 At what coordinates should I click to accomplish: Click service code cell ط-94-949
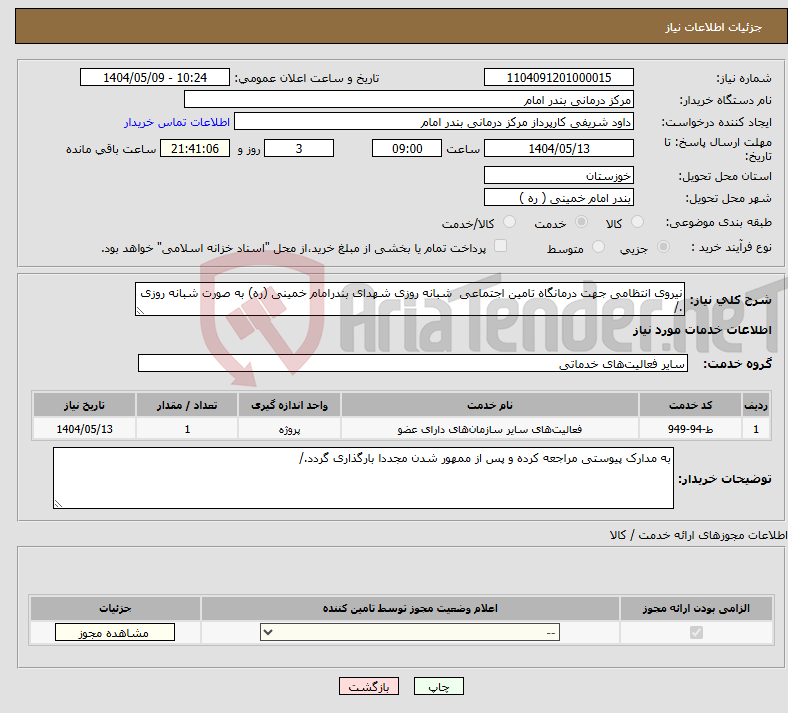click(x=691, y=429)
